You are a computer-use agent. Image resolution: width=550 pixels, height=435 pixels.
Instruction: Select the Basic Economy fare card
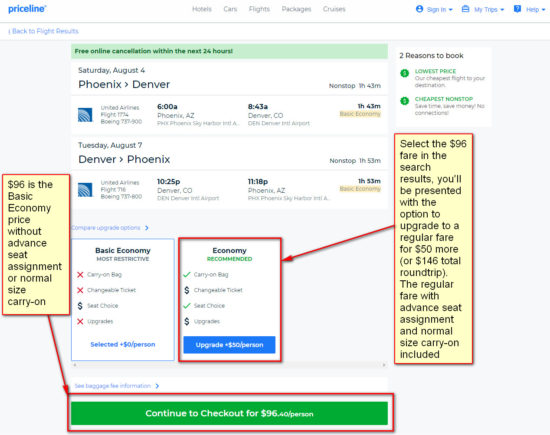point(123,300)
